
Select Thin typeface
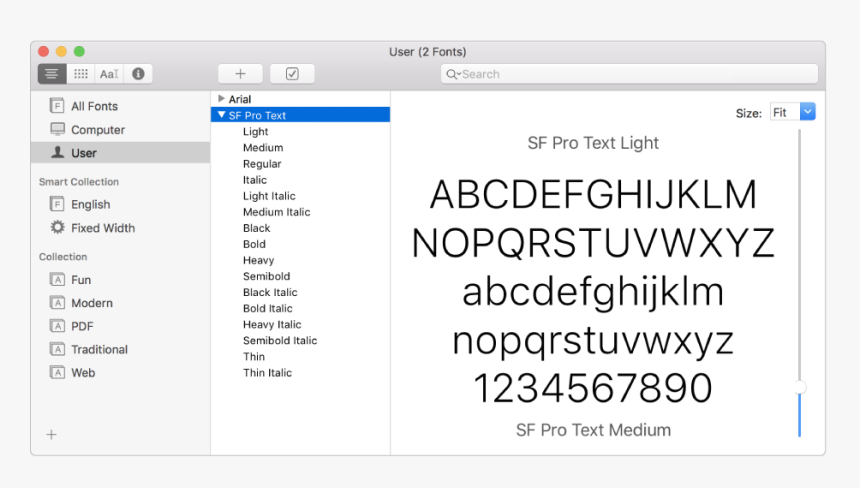[253, 356]
